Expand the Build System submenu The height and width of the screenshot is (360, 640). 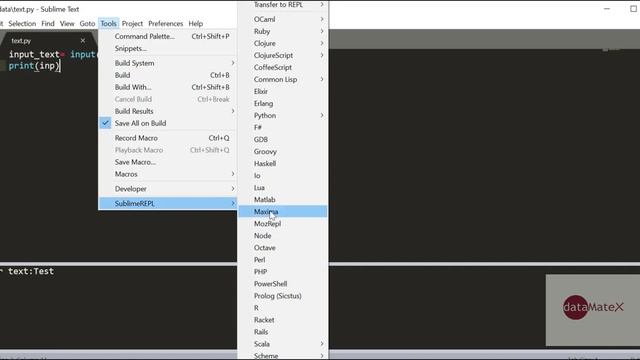click(x=168, y=63)
